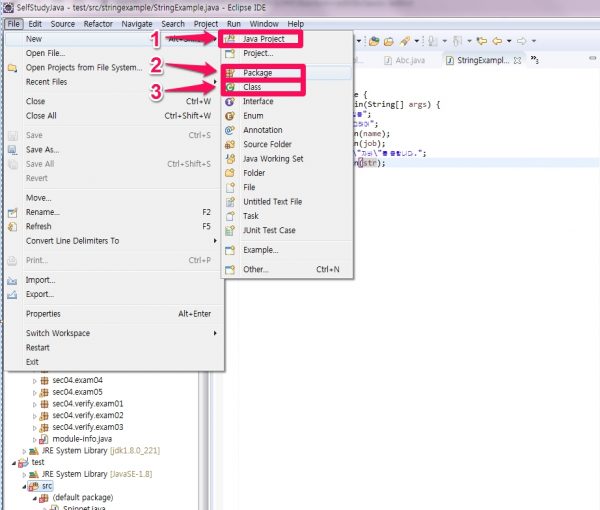
Task: Open the Refactor menu in menu bar
Action: point(98,23)
